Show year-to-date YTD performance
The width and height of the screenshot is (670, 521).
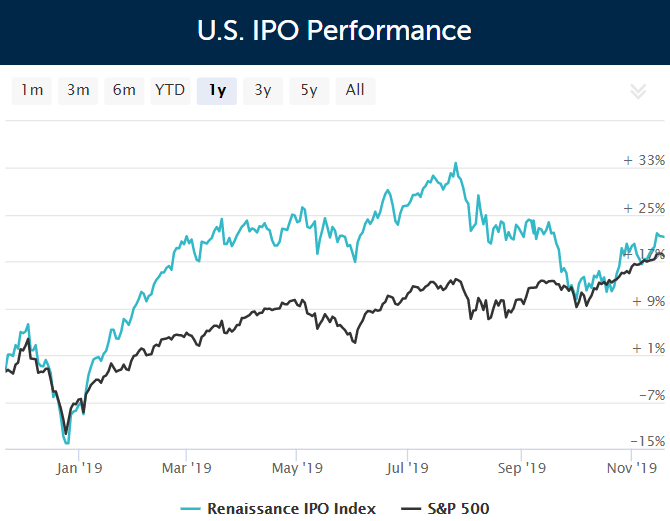(x=170, y=90)
